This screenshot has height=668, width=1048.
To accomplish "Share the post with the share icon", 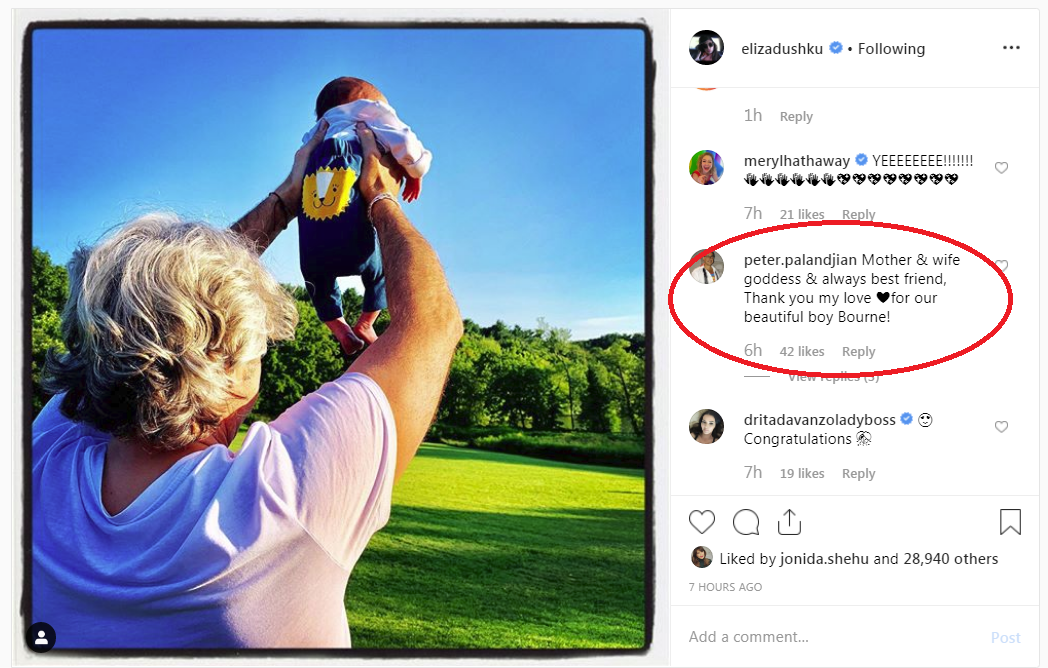I will pos(789,522).
